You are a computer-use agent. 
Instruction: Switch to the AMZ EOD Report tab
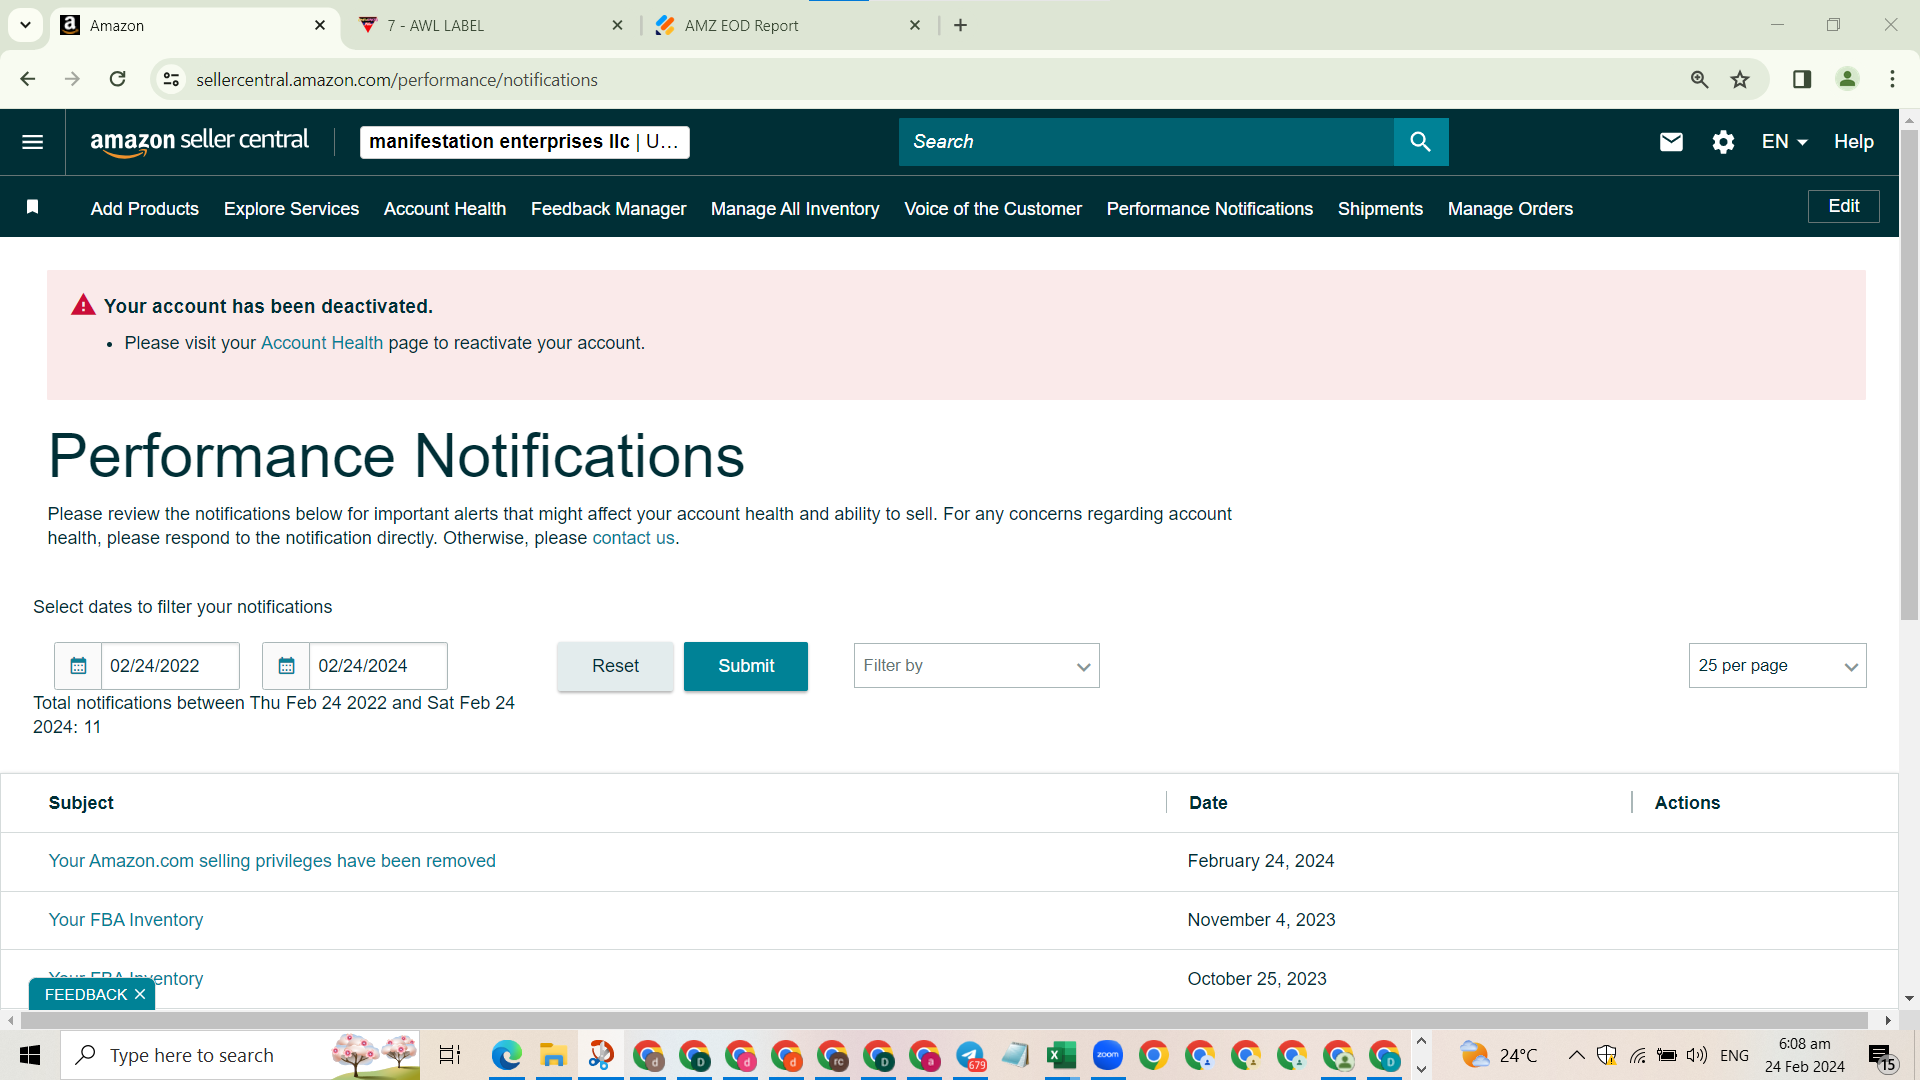(788, 25)
